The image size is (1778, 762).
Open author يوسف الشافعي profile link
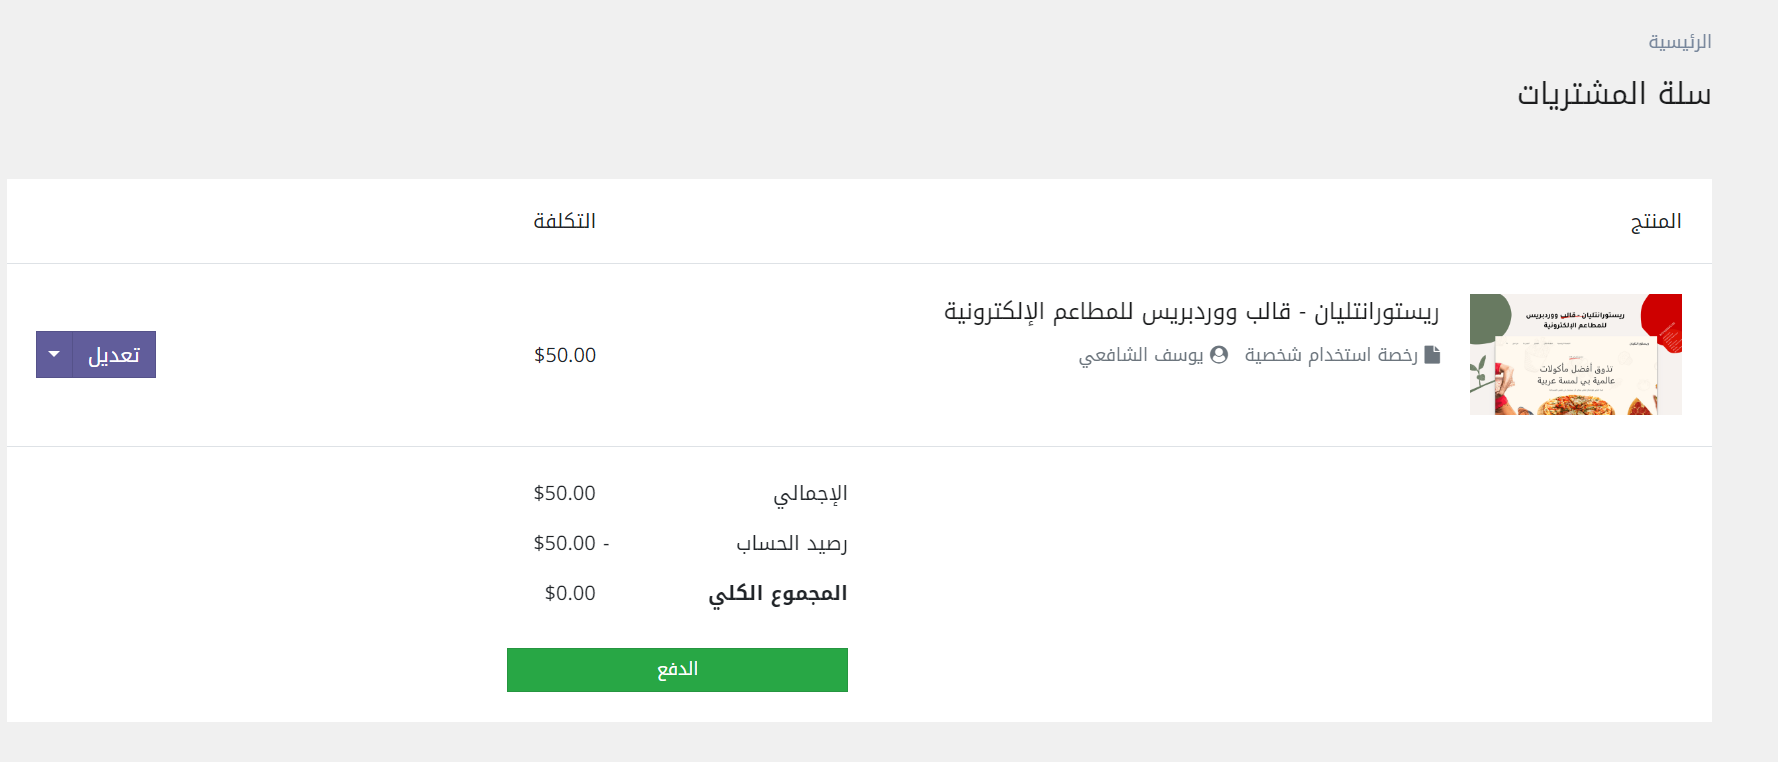(x=1140, y=355)
